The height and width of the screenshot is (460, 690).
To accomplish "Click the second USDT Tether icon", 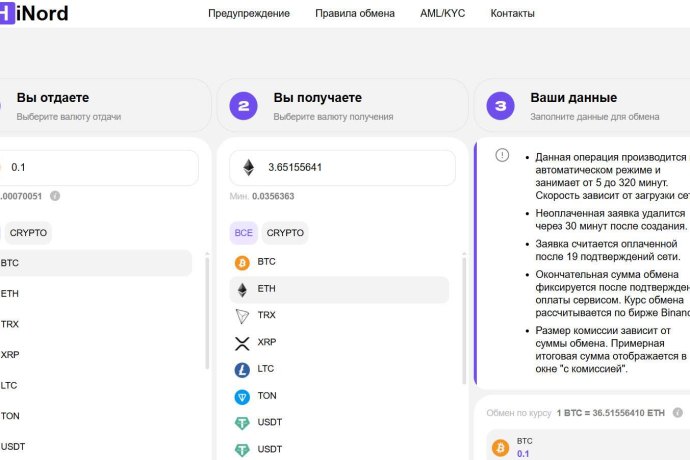I will [242, 450].
